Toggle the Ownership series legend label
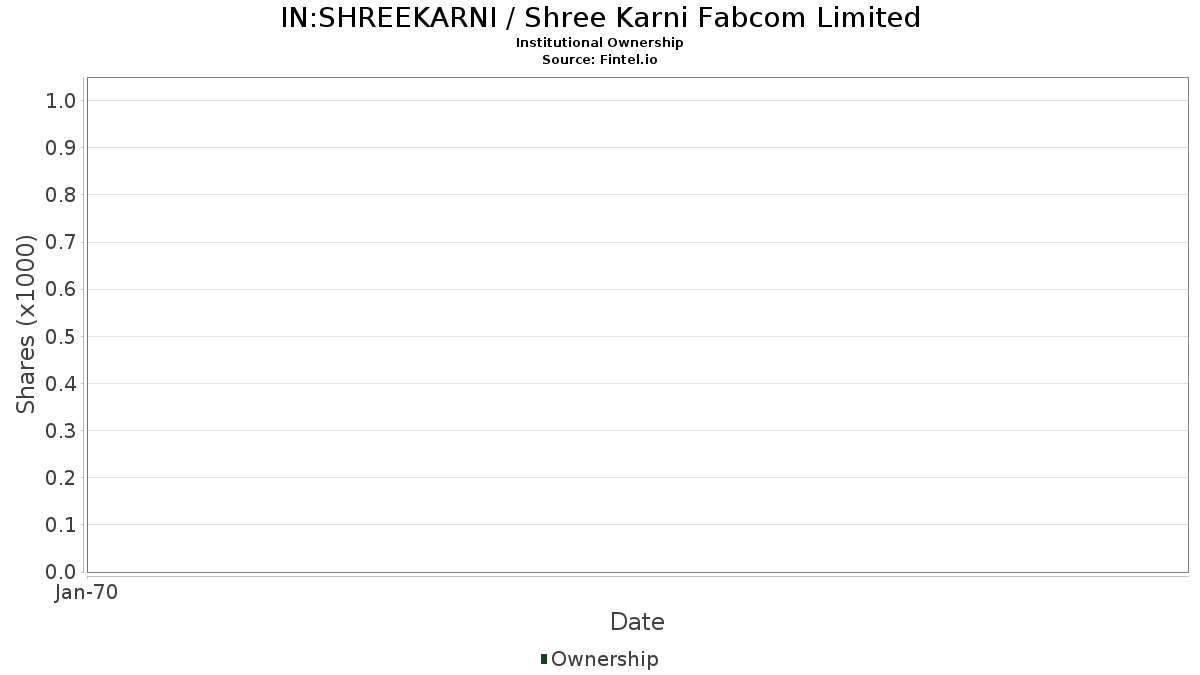Image resolution: width=1200 pixels, height=675 pixels. pyautogui.click(x=604, y=659)
